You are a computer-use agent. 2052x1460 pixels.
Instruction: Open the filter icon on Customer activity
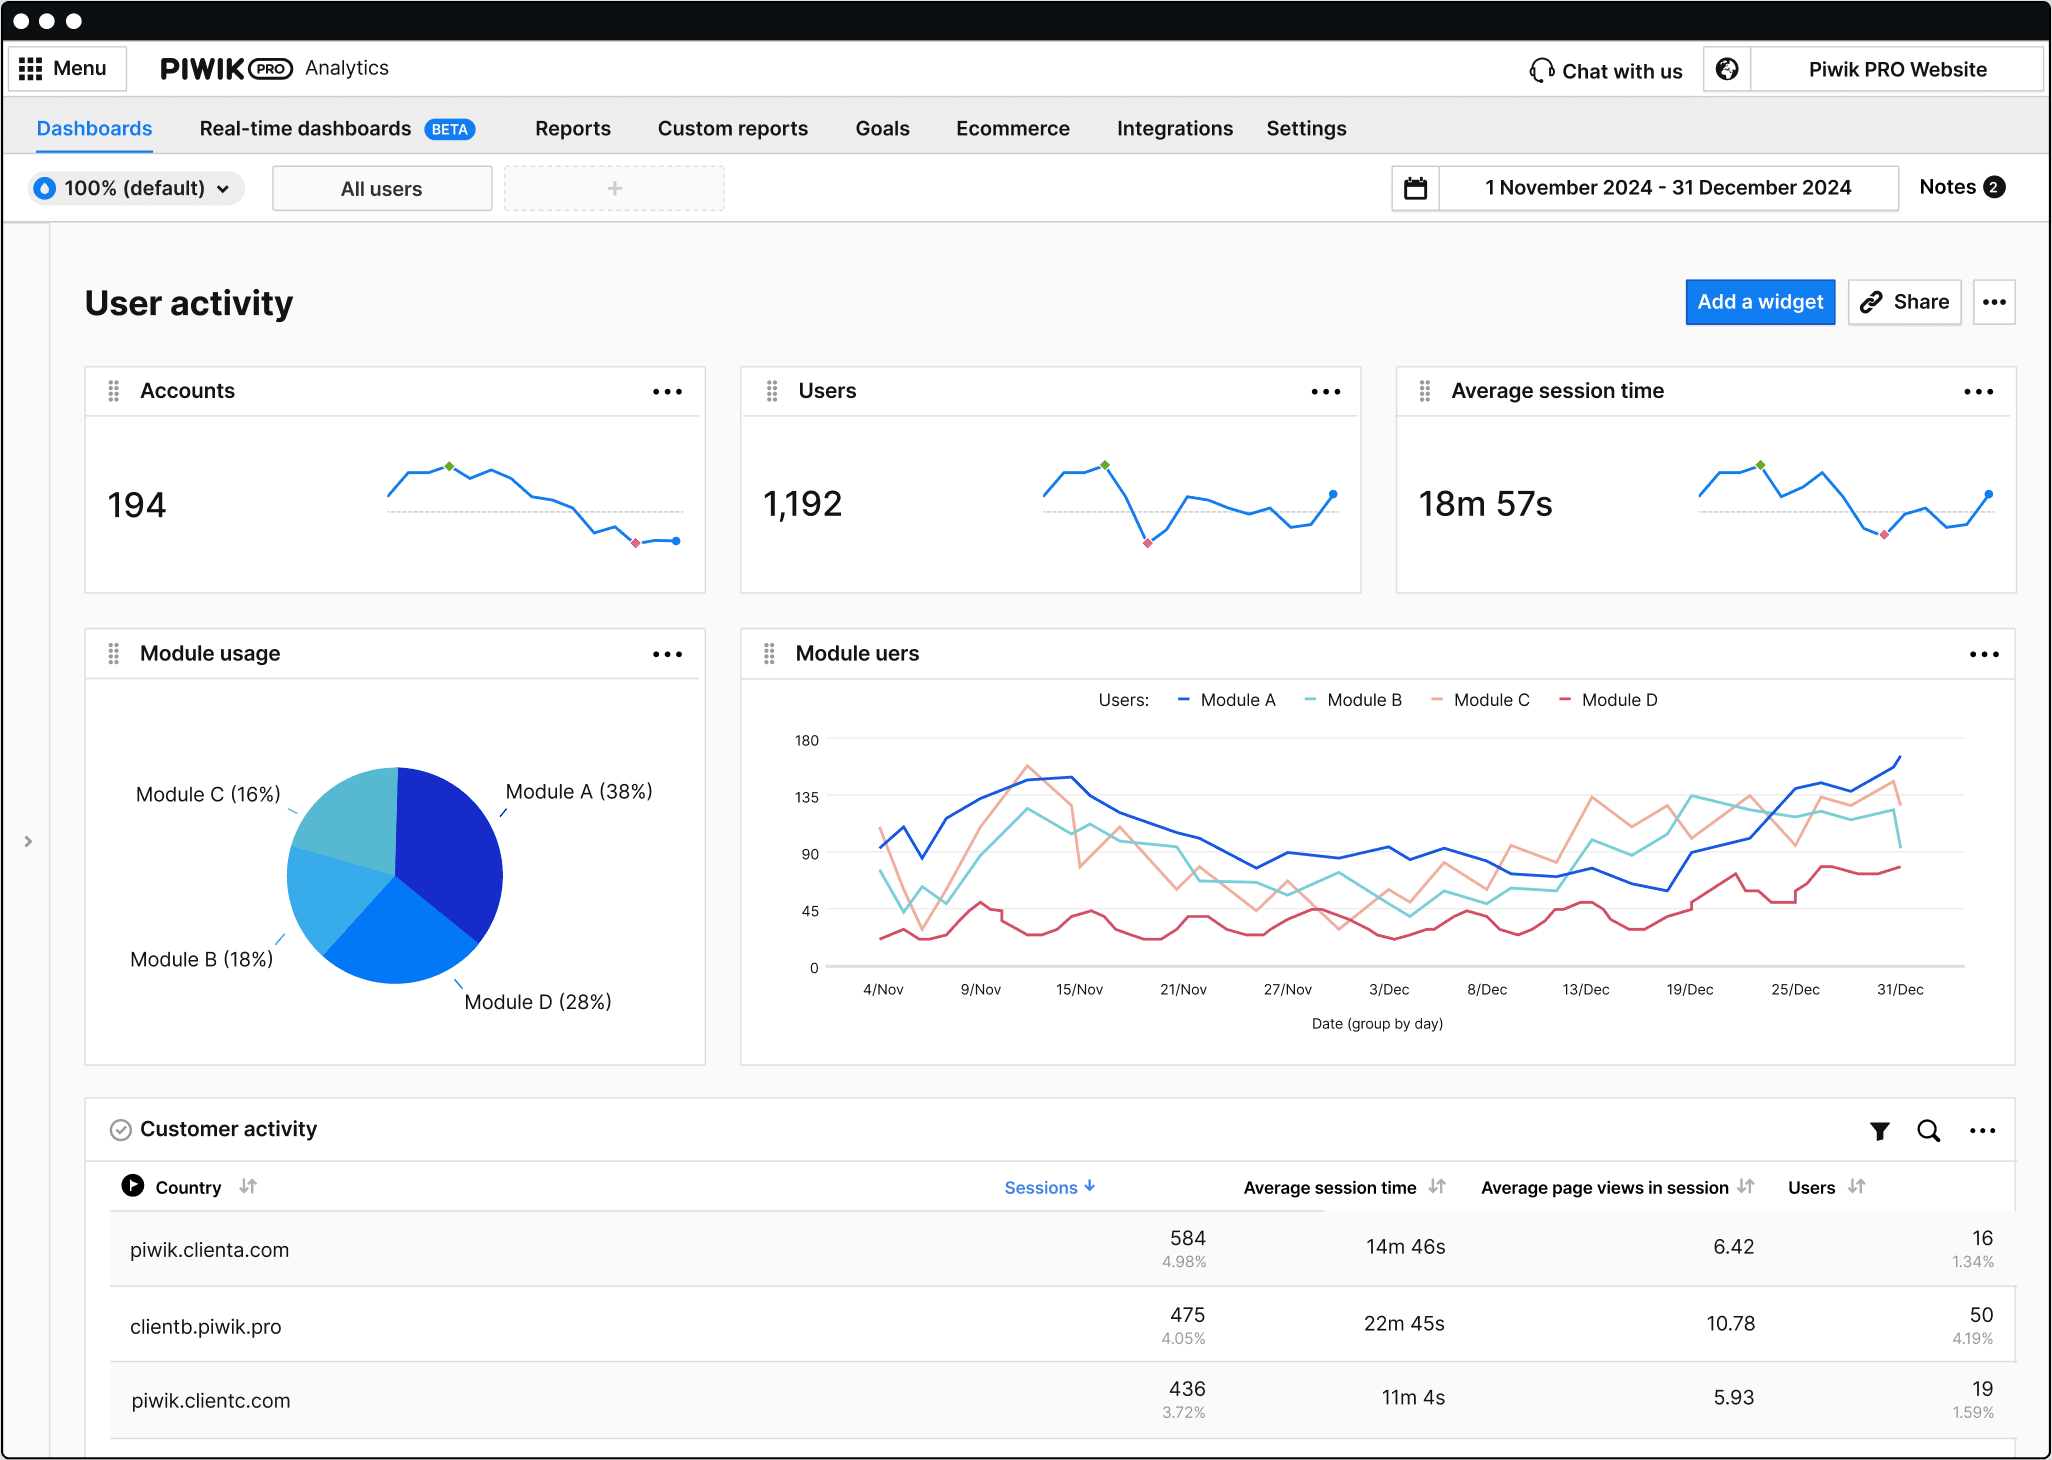pos(1880,1130)
